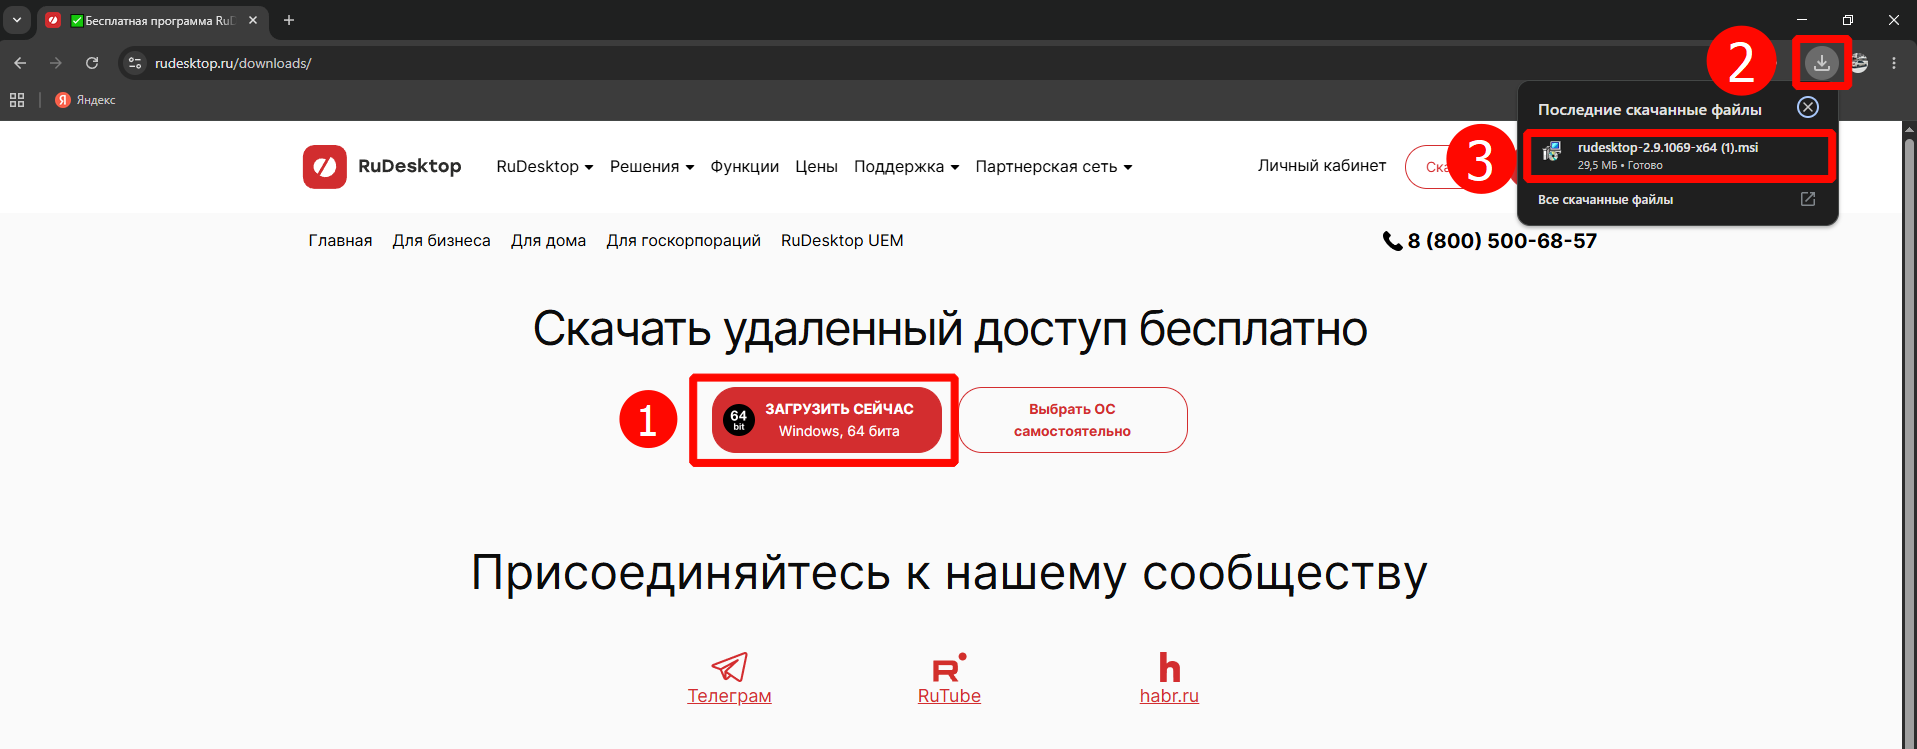The height and width of the screenshot is (749, 1917).
Task: Click the RuDesktop logo in site header
Action: 382,166
